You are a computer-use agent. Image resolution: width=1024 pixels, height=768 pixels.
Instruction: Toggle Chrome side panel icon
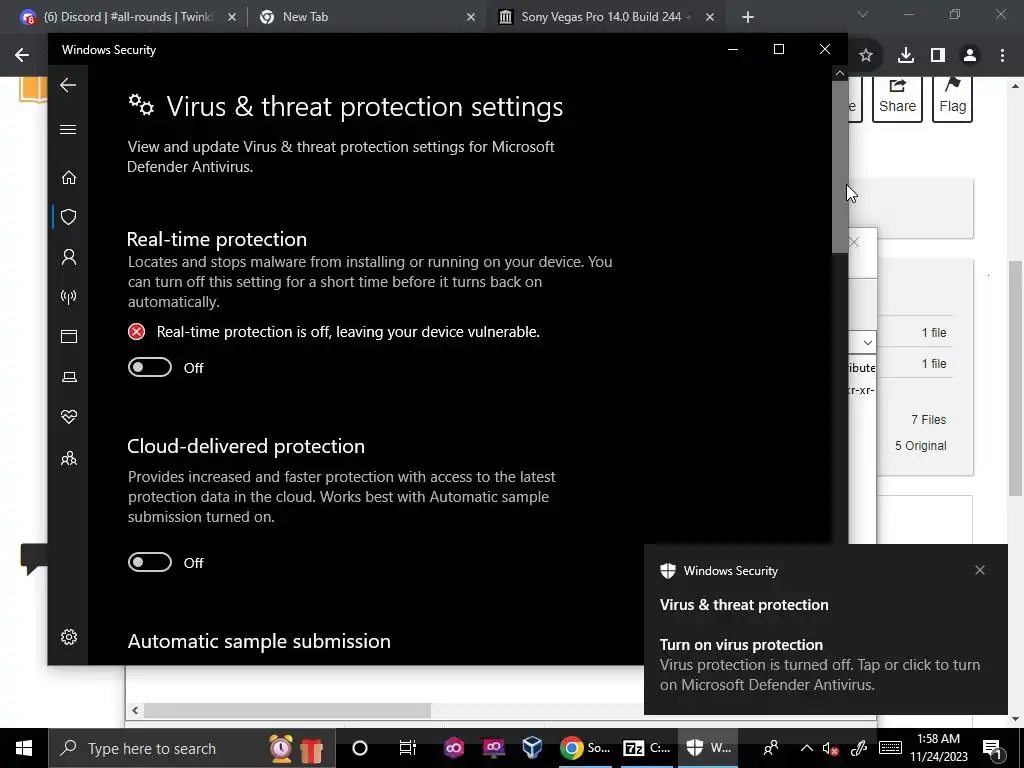click(938, 56)
